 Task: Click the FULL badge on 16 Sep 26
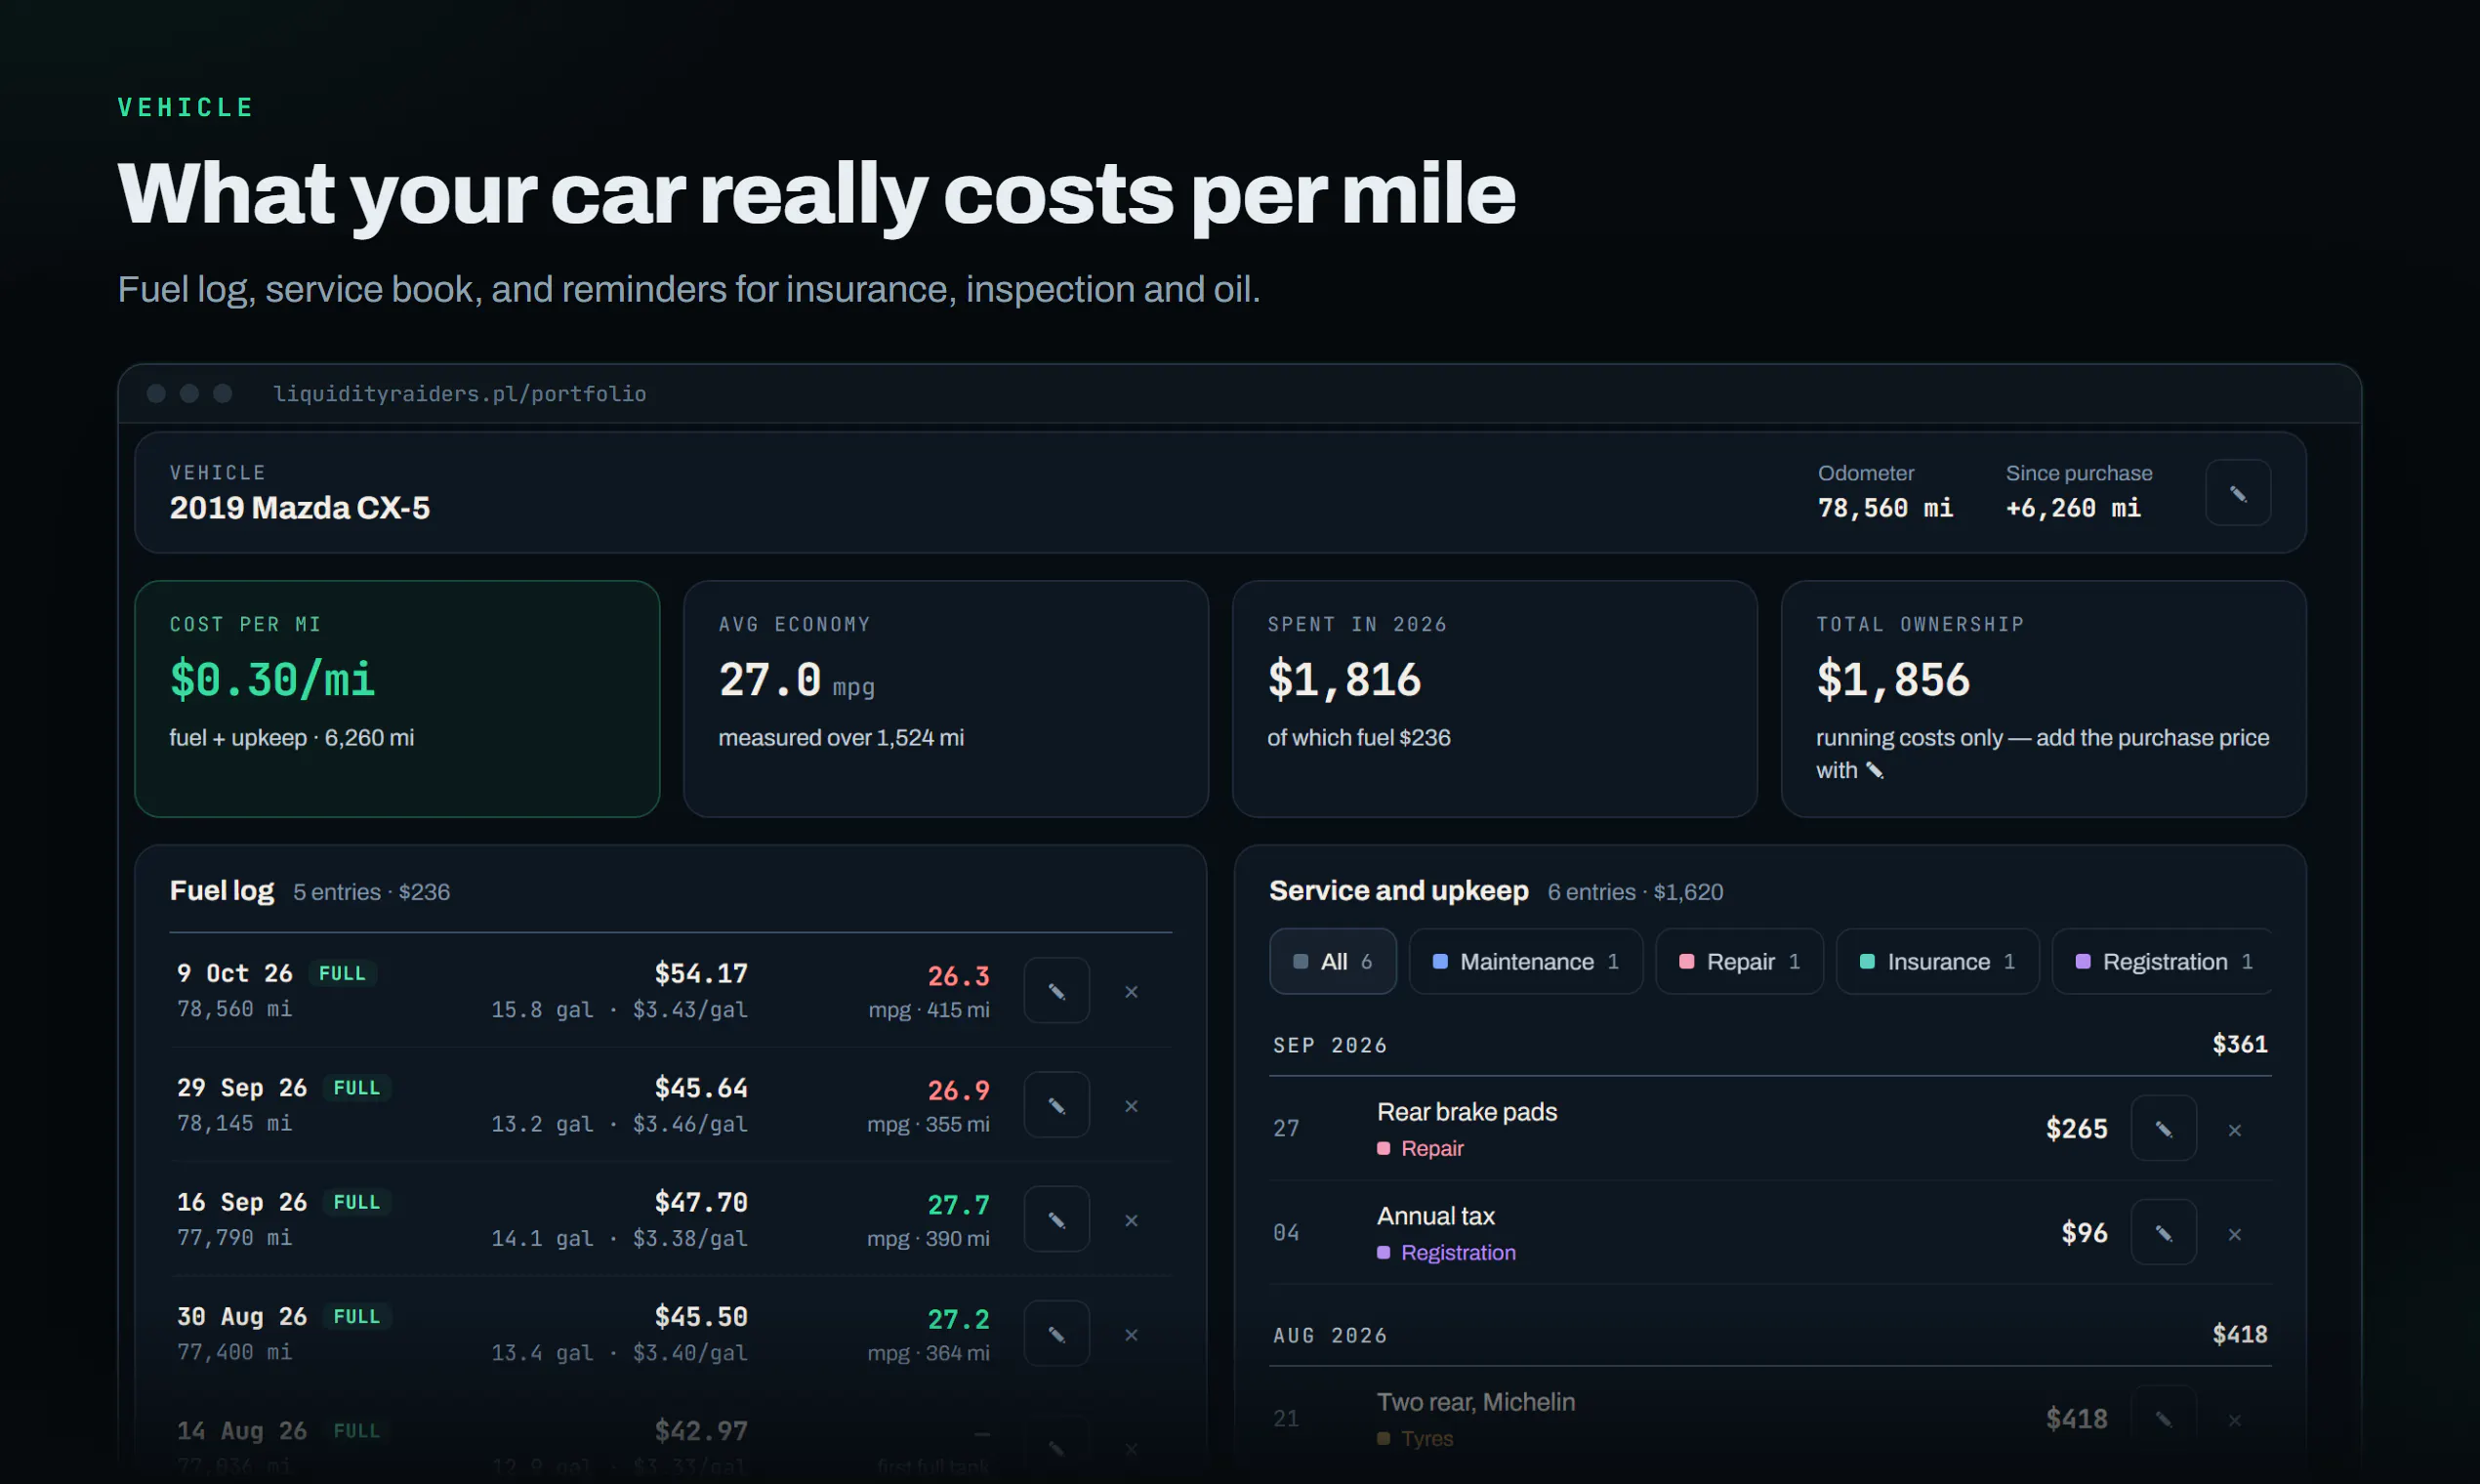357,1202
